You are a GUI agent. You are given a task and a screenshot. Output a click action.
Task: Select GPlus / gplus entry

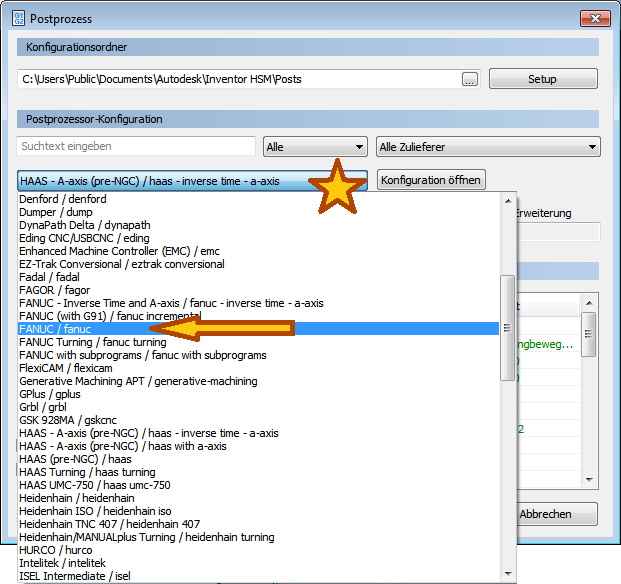coord(258,394)
